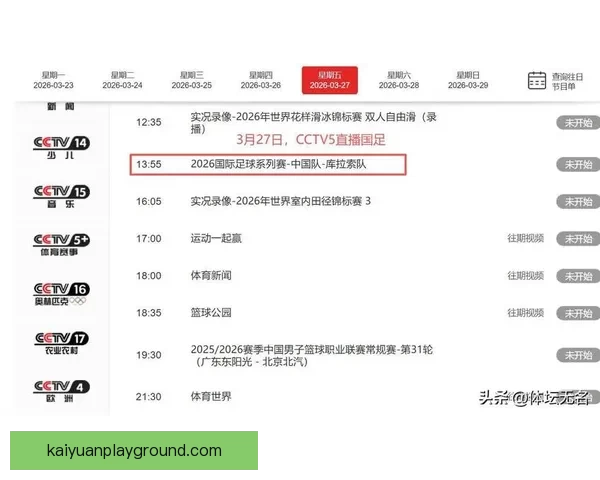Click the 12:35 time entry
Screen dimensions: 600x480
tap(149, 122)
